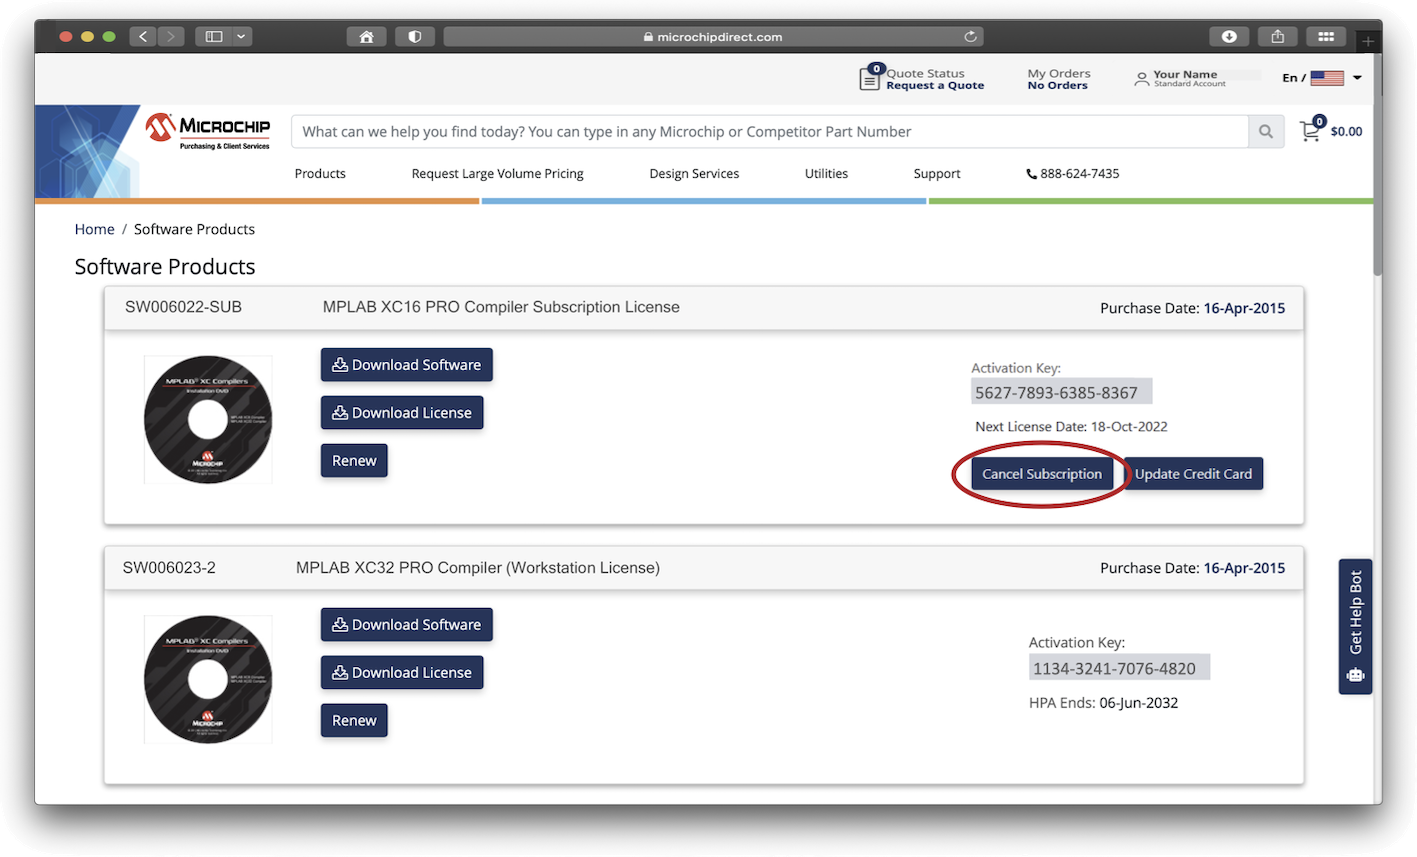Open the Utilities menu

[x=826, y=174]
